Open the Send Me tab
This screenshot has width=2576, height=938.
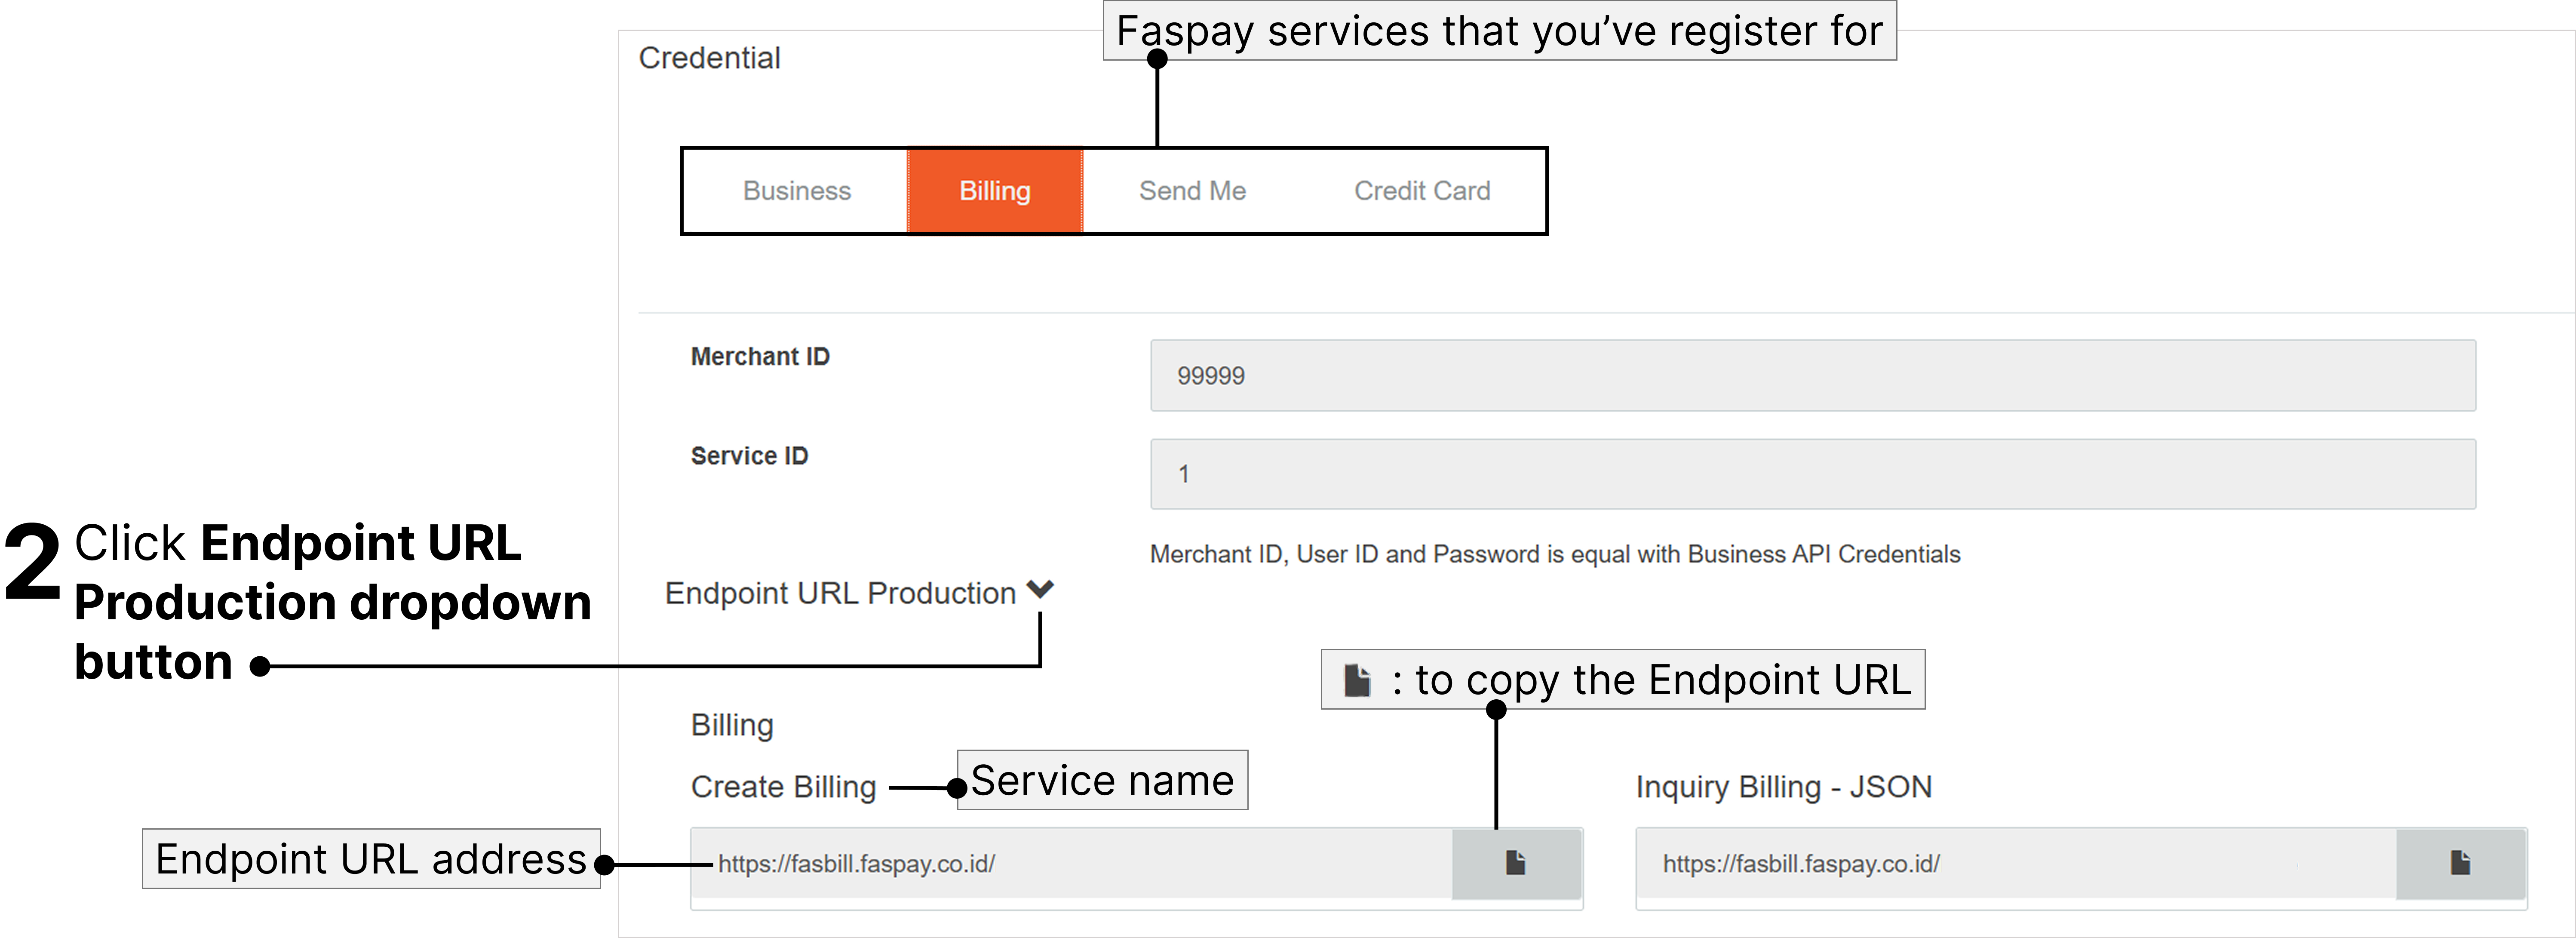[x=1192, y=191]
